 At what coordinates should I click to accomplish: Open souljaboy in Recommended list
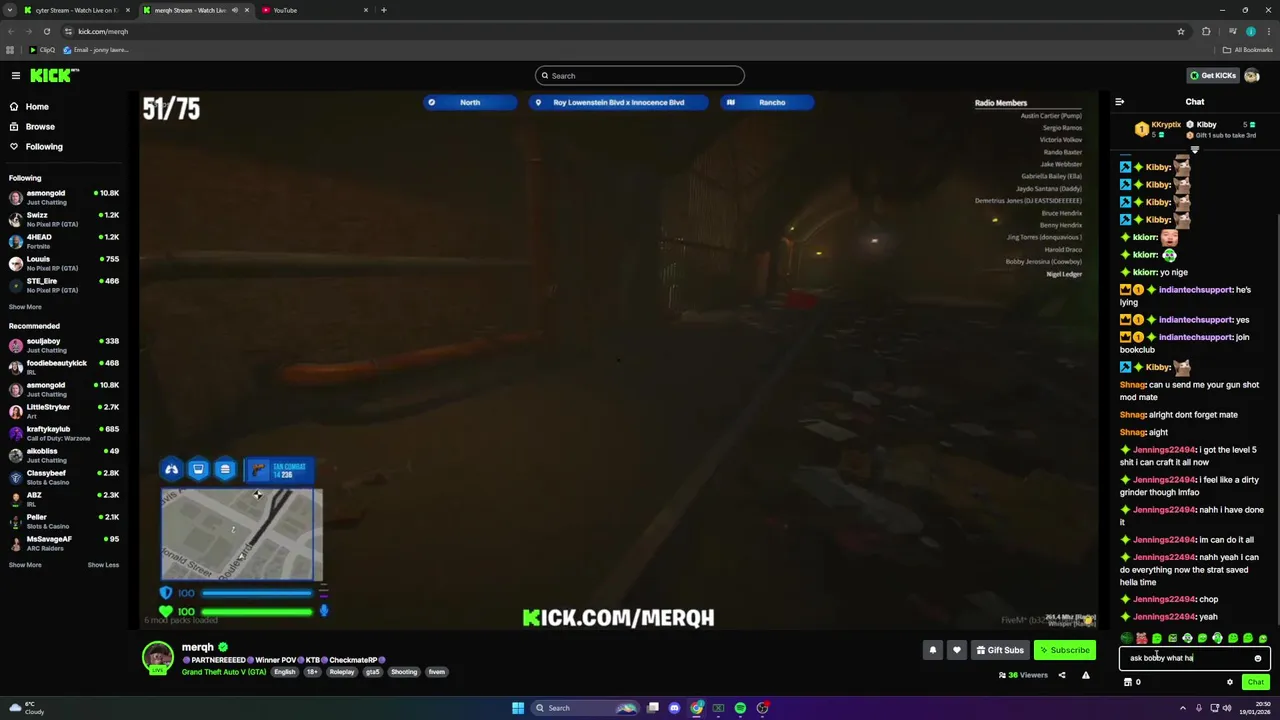coord(64,345)
